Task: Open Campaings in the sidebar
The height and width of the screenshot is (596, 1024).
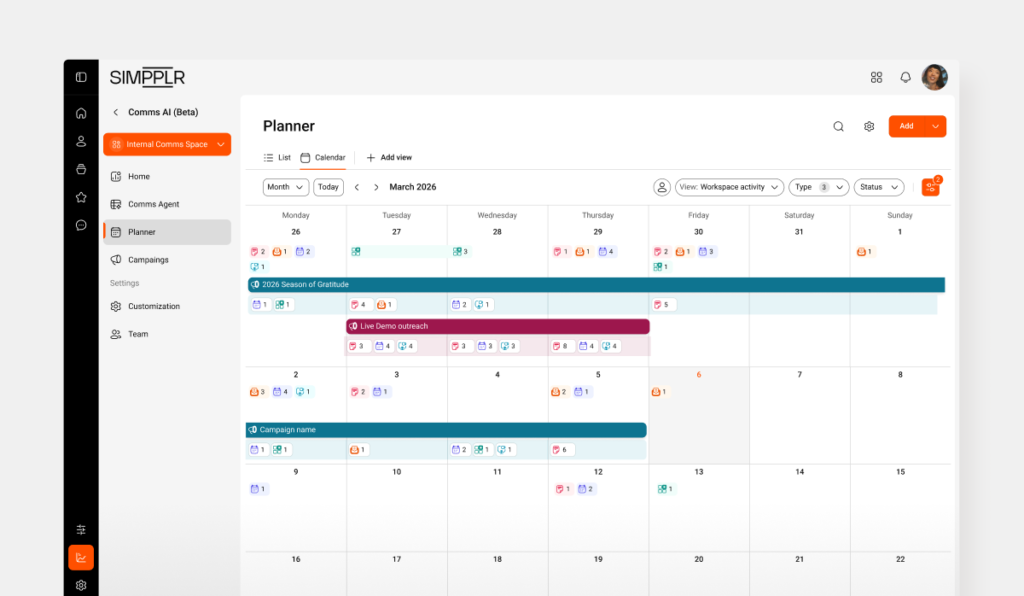Action: pyautogui.click(x=167, y=260)
